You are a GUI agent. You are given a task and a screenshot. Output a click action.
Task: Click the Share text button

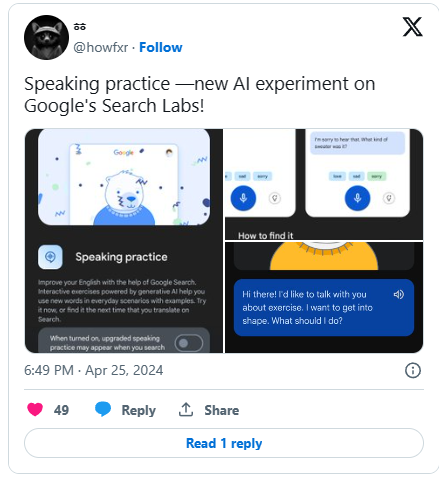pyautogui.click(x=222, y=410)
